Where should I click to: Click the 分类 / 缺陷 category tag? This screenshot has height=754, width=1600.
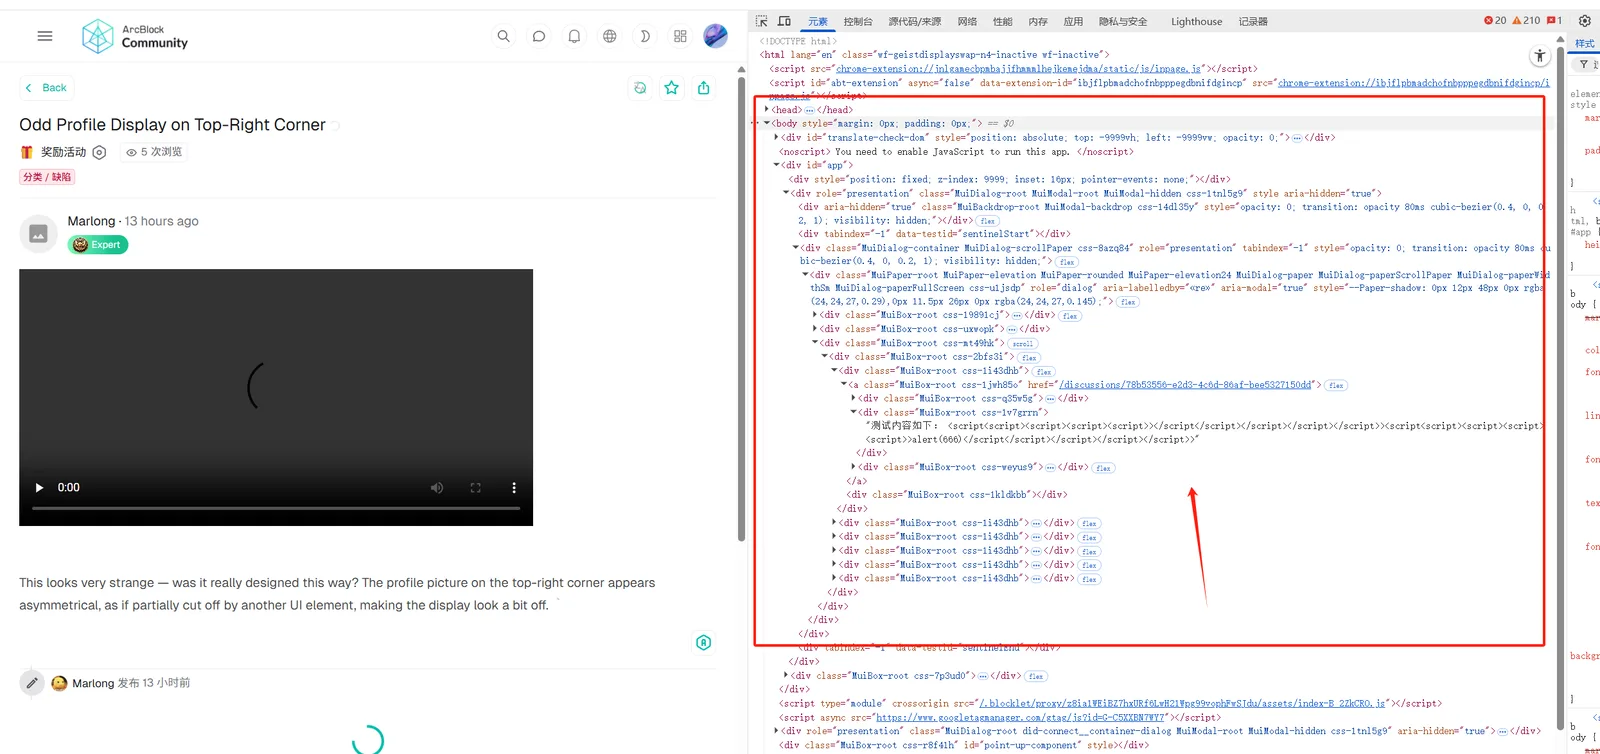pyautogui.click(x=47, y=177)
